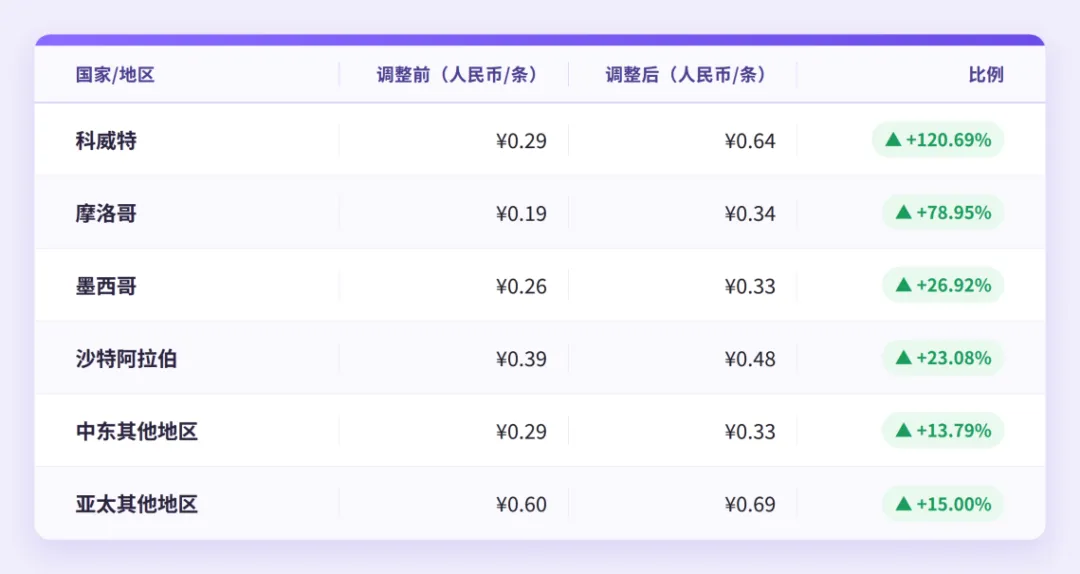
Task: Click the 墨西哥 row label
Action: click(x=106, y=286)
